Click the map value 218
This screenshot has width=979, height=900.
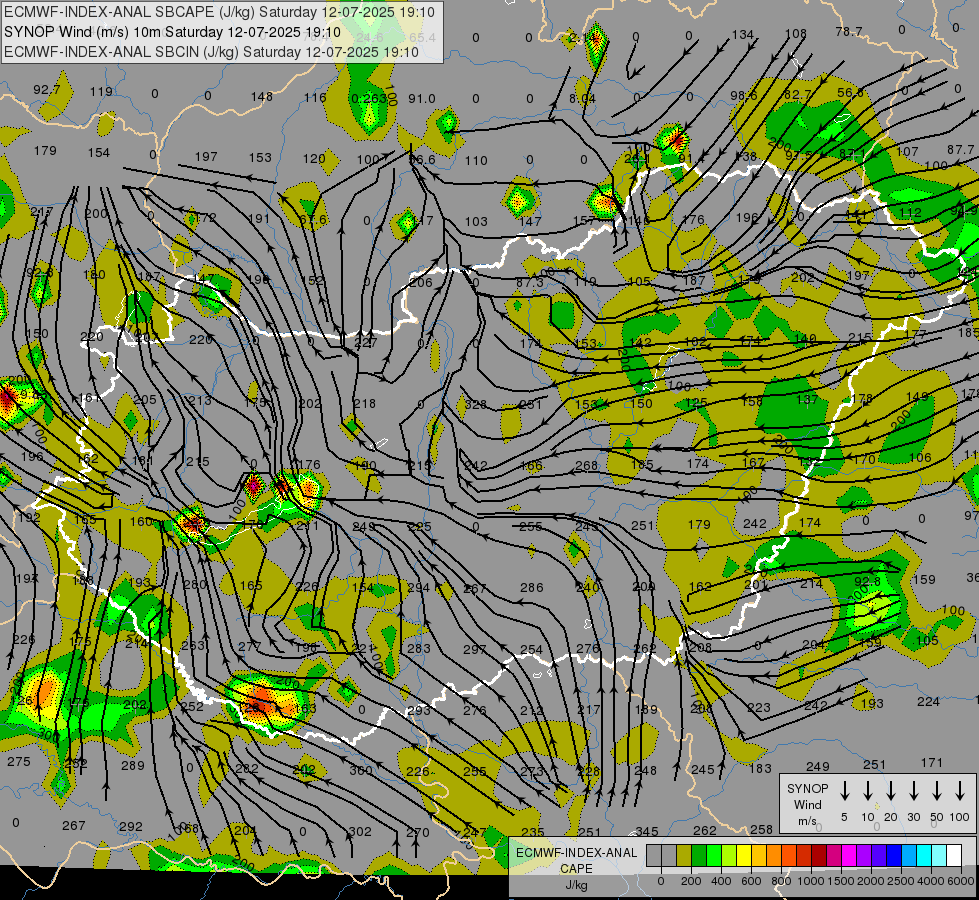[365, 403]
